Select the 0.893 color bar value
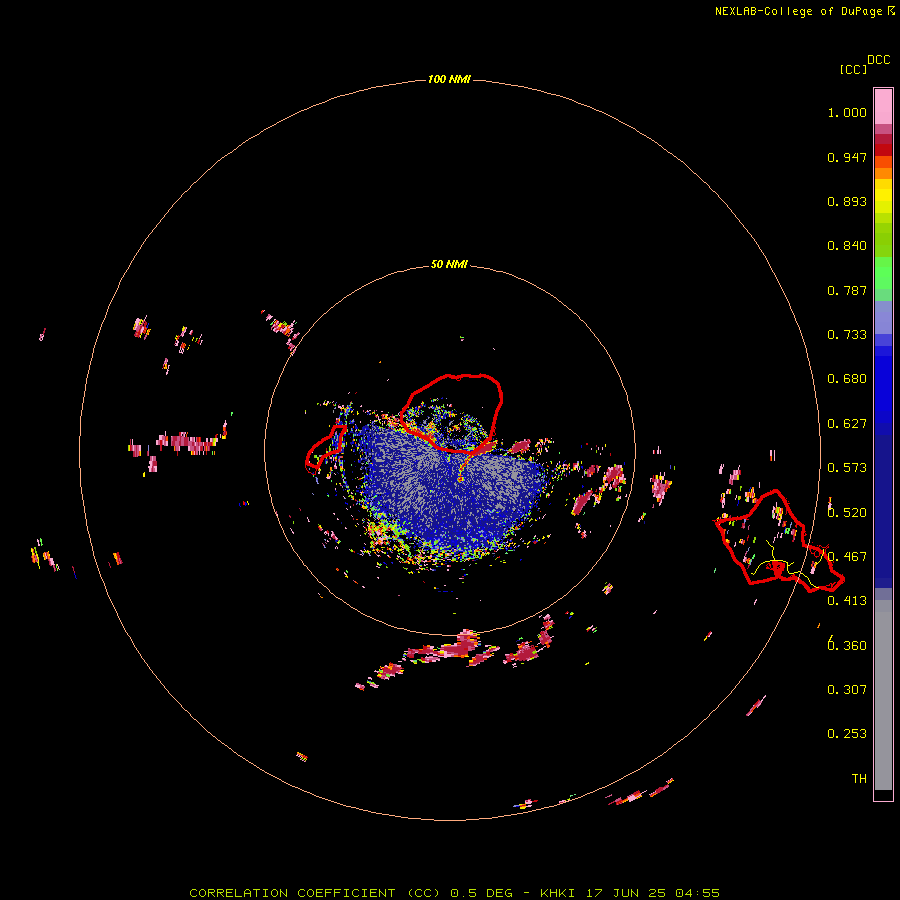 point(847,201)
